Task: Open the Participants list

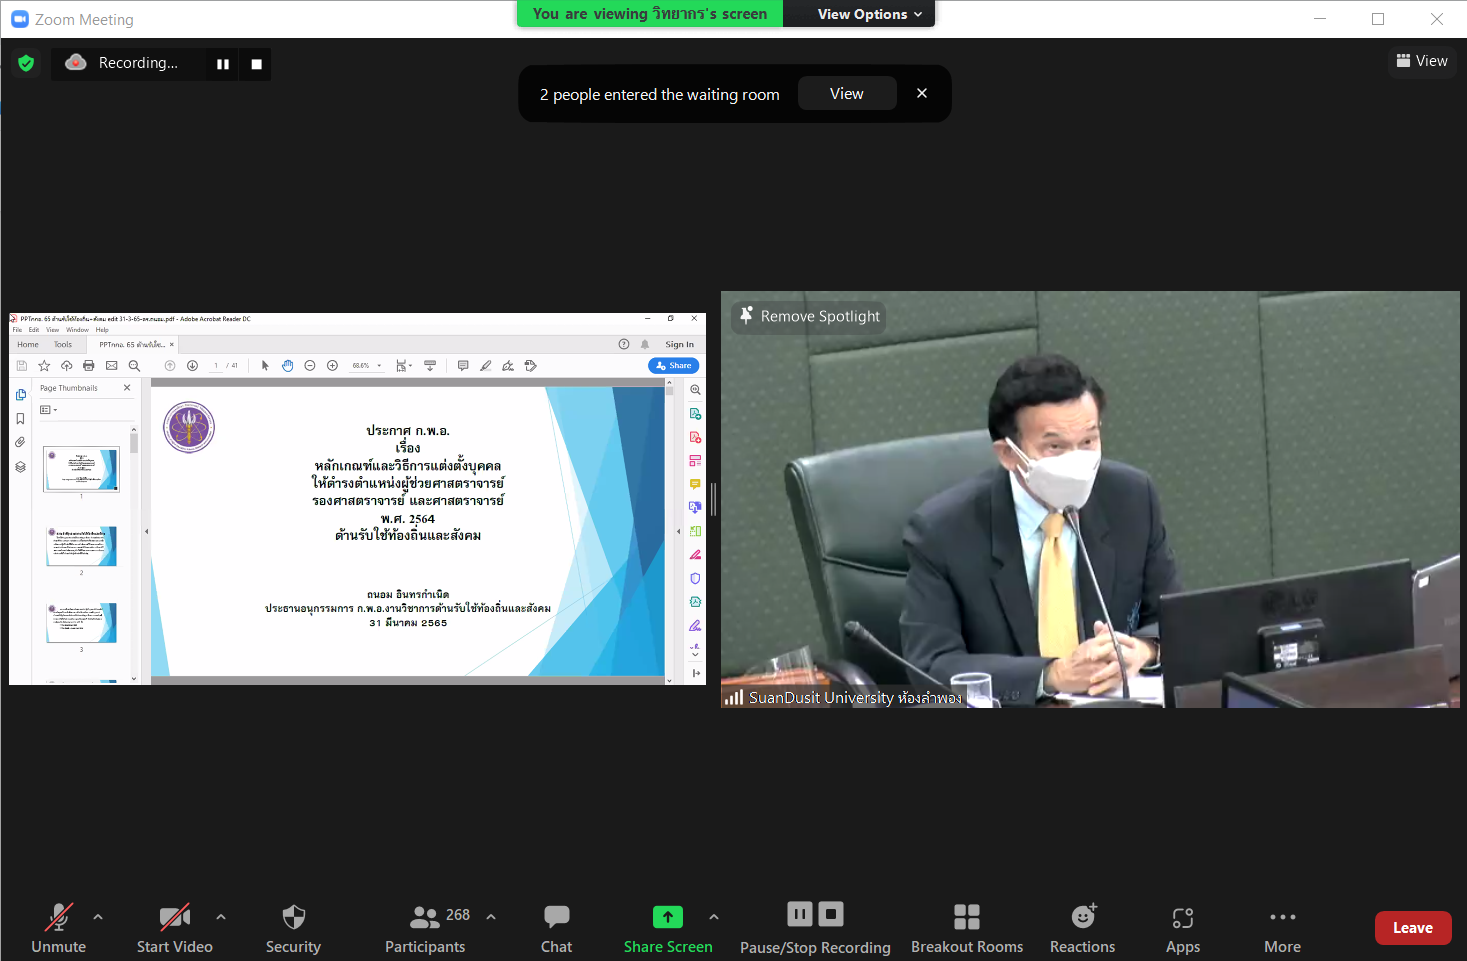Action: point(426,928)
